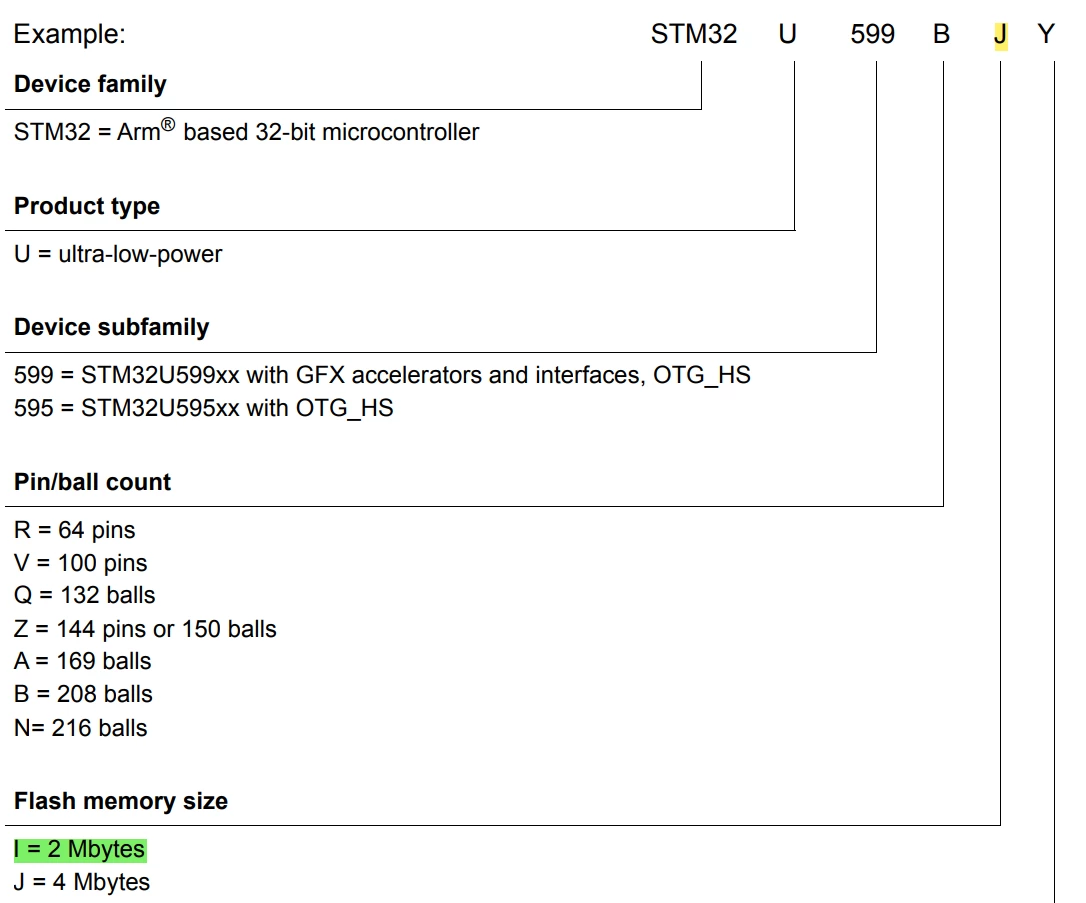Click the R = 64 pins entry

(x=74, y=530)
